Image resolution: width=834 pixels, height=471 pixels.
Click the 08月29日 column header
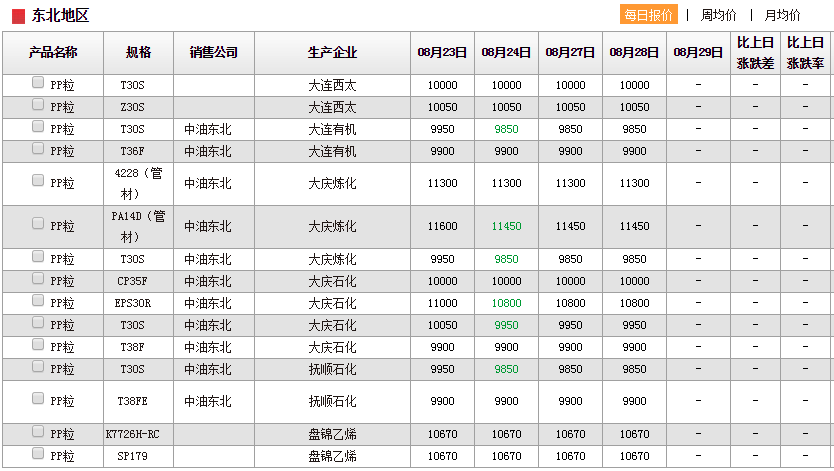point(698,53)
